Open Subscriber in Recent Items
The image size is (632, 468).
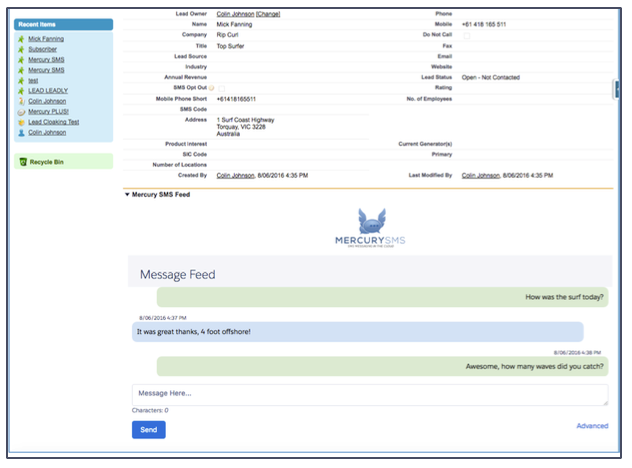42,49
